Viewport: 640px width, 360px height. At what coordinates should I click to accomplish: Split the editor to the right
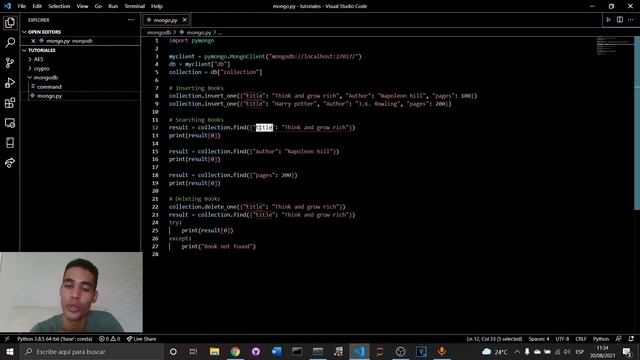(620, 20)
